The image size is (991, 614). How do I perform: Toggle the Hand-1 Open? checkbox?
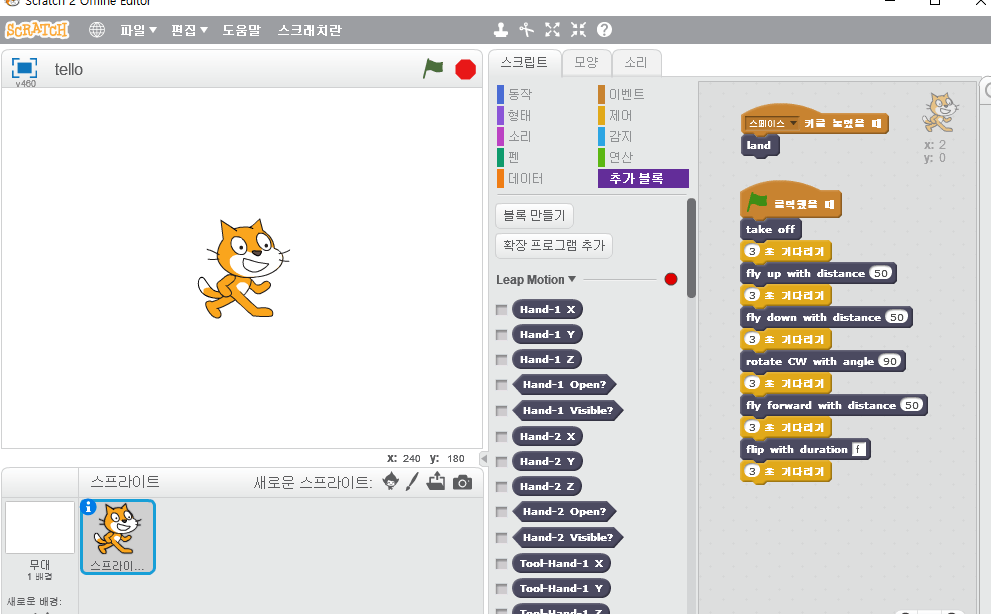tap(500, 384)
